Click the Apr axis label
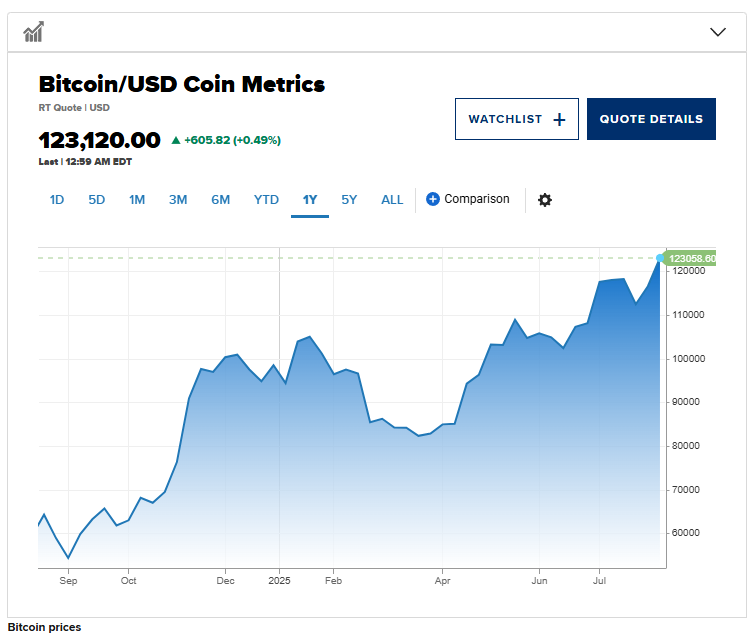This screenshot has width=755, height=636. click(443, 581)
